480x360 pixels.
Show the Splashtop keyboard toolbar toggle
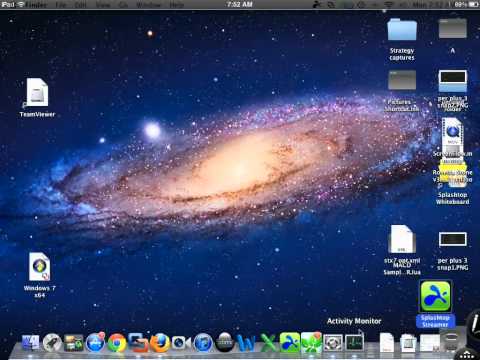pos(467,354)
